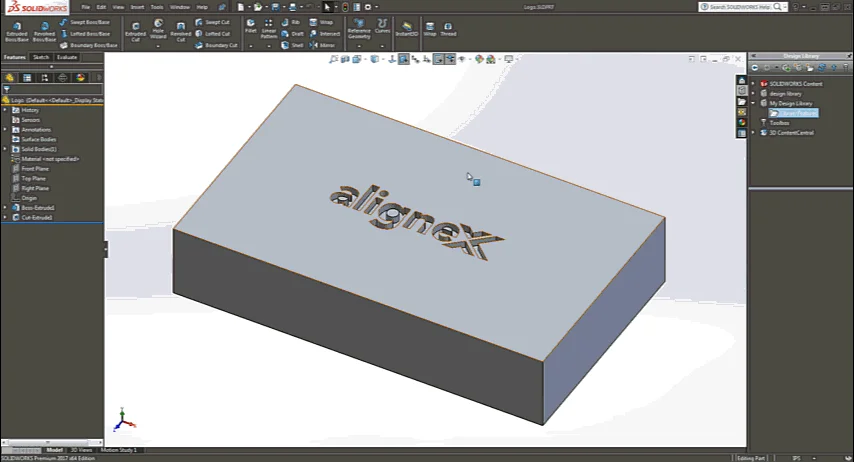The width and height of the screenshot is (854, 462).
Task: Click the Extruded Boss/Base tool
Action: (16, 26)
